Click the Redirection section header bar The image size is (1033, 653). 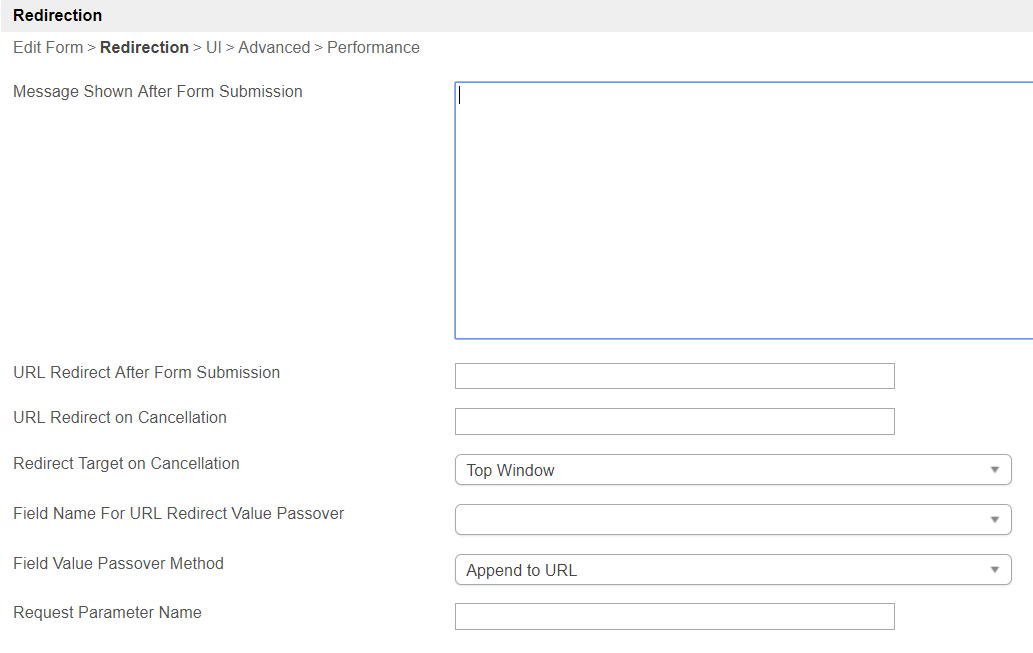pos(516,16)
